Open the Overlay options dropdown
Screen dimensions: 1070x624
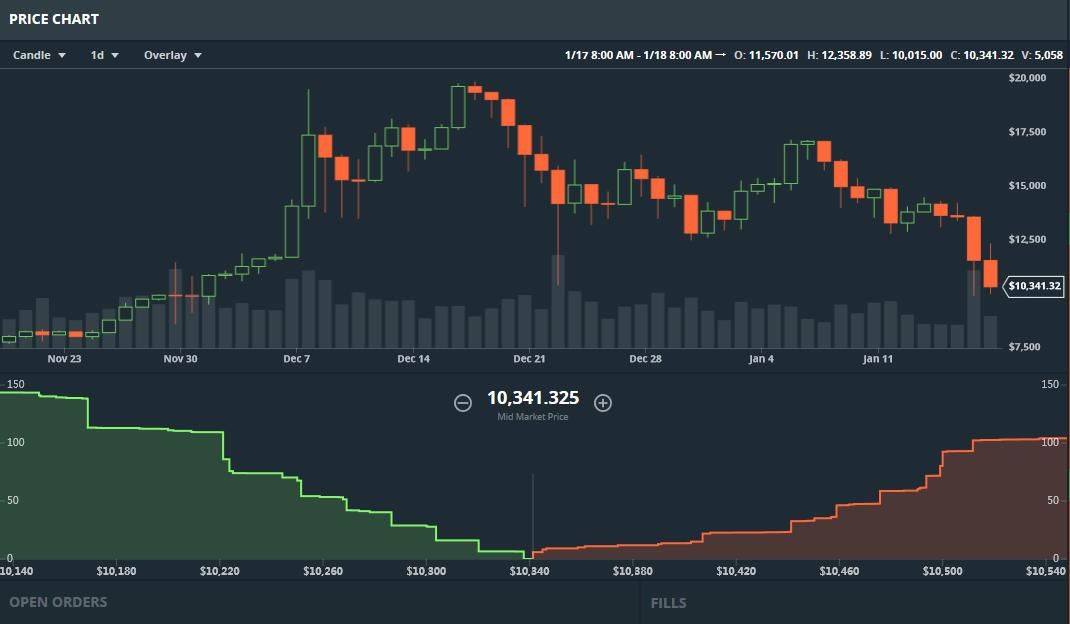172,55
